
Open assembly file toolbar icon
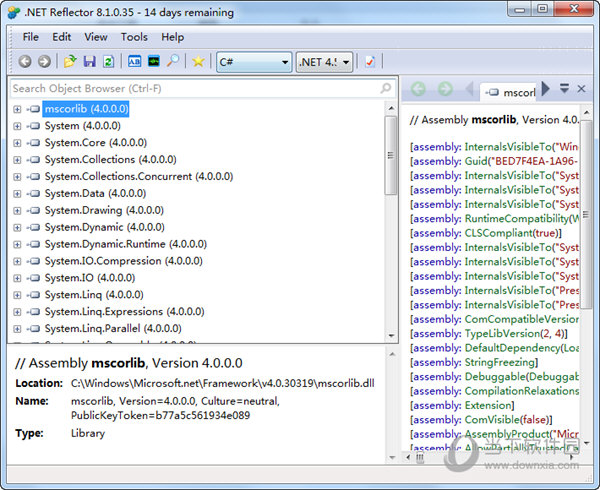70,61
